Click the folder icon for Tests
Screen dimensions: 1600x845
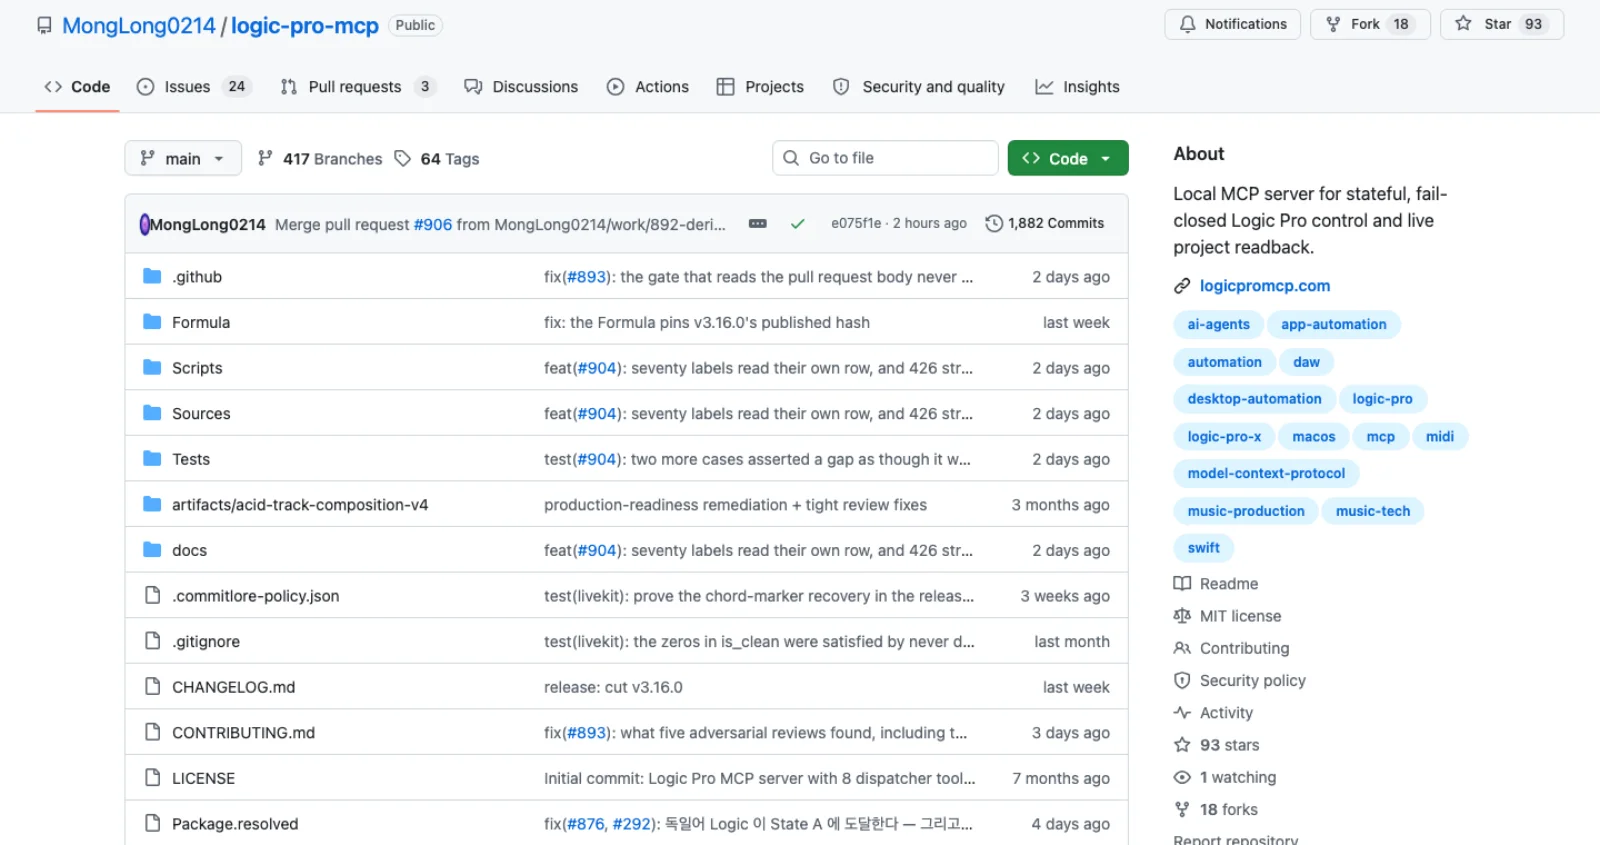pyautogui.click(x=152, y=459)
